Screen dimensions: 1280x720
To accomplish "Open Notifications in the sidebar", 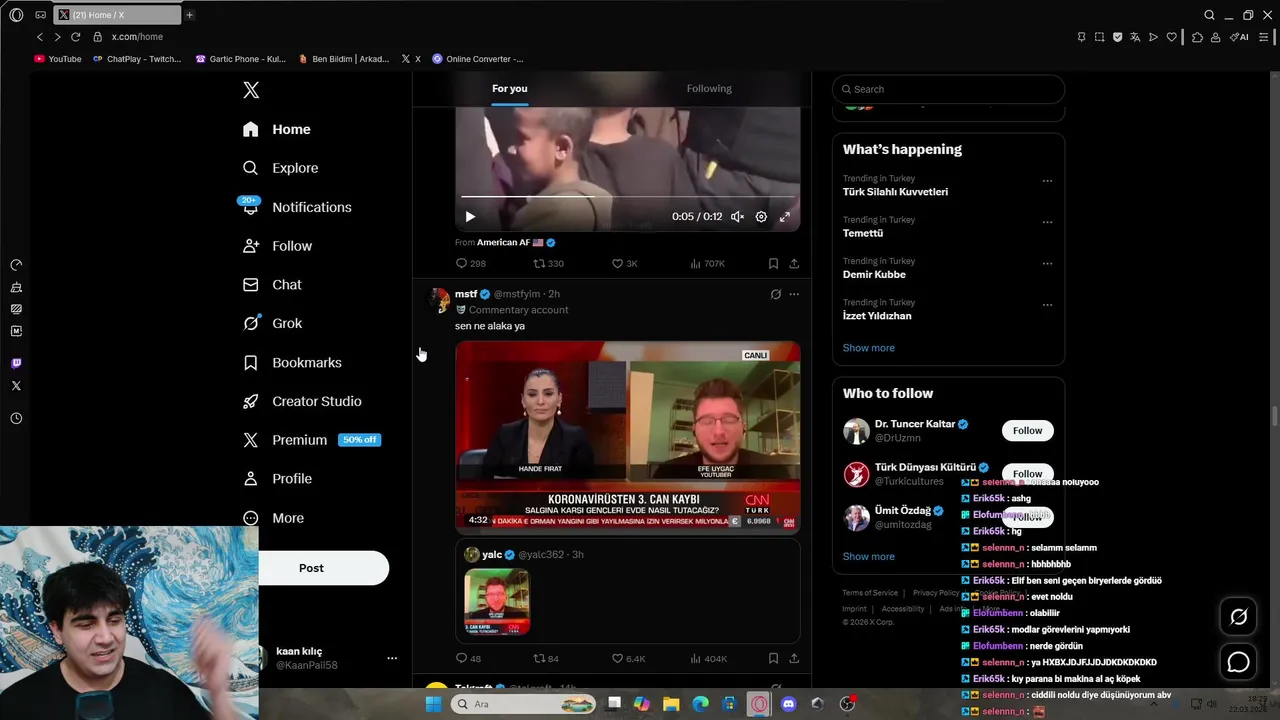I will (296, 207).
